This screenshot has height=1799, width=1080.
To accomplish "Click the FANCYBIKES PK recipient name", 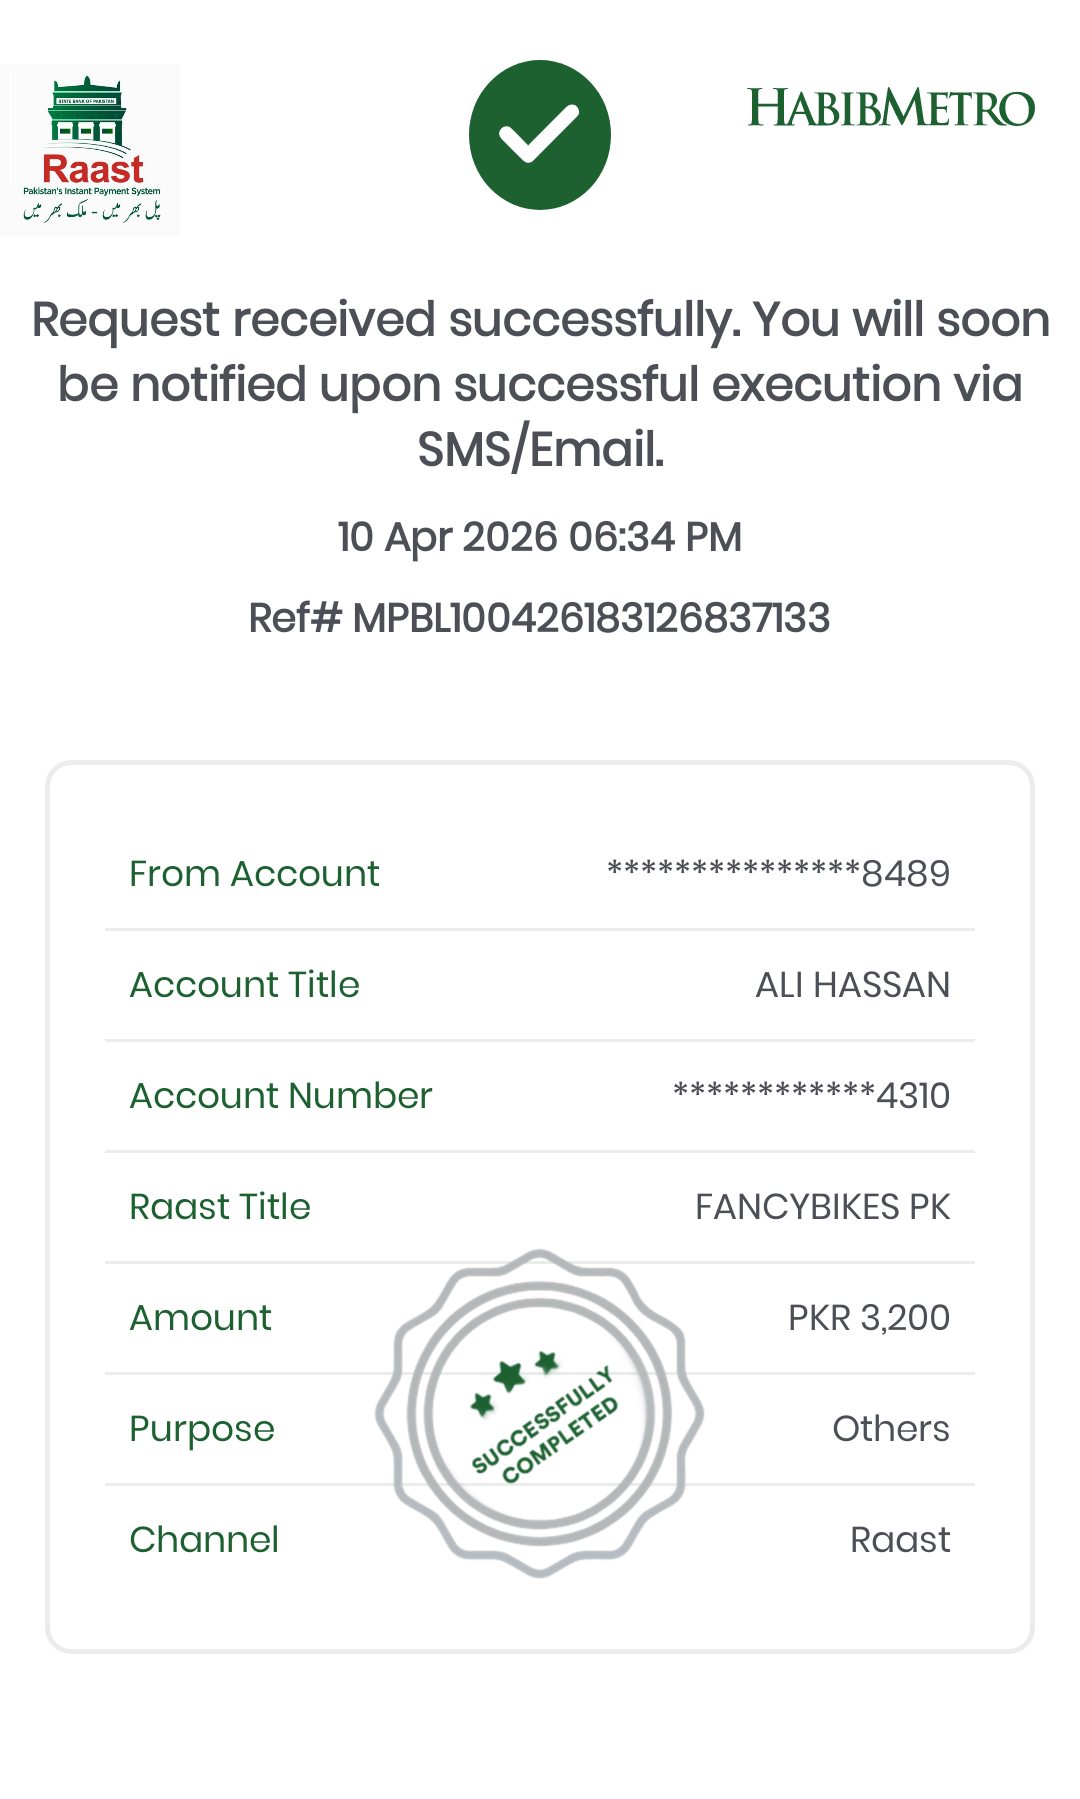I will pyautogui.click(x=822, y=1207).
